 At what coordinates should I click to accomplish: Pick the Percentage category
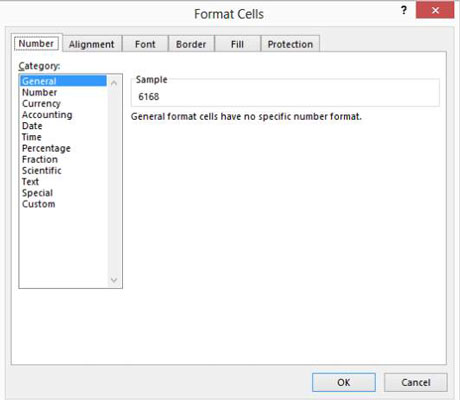coord(63,148)
